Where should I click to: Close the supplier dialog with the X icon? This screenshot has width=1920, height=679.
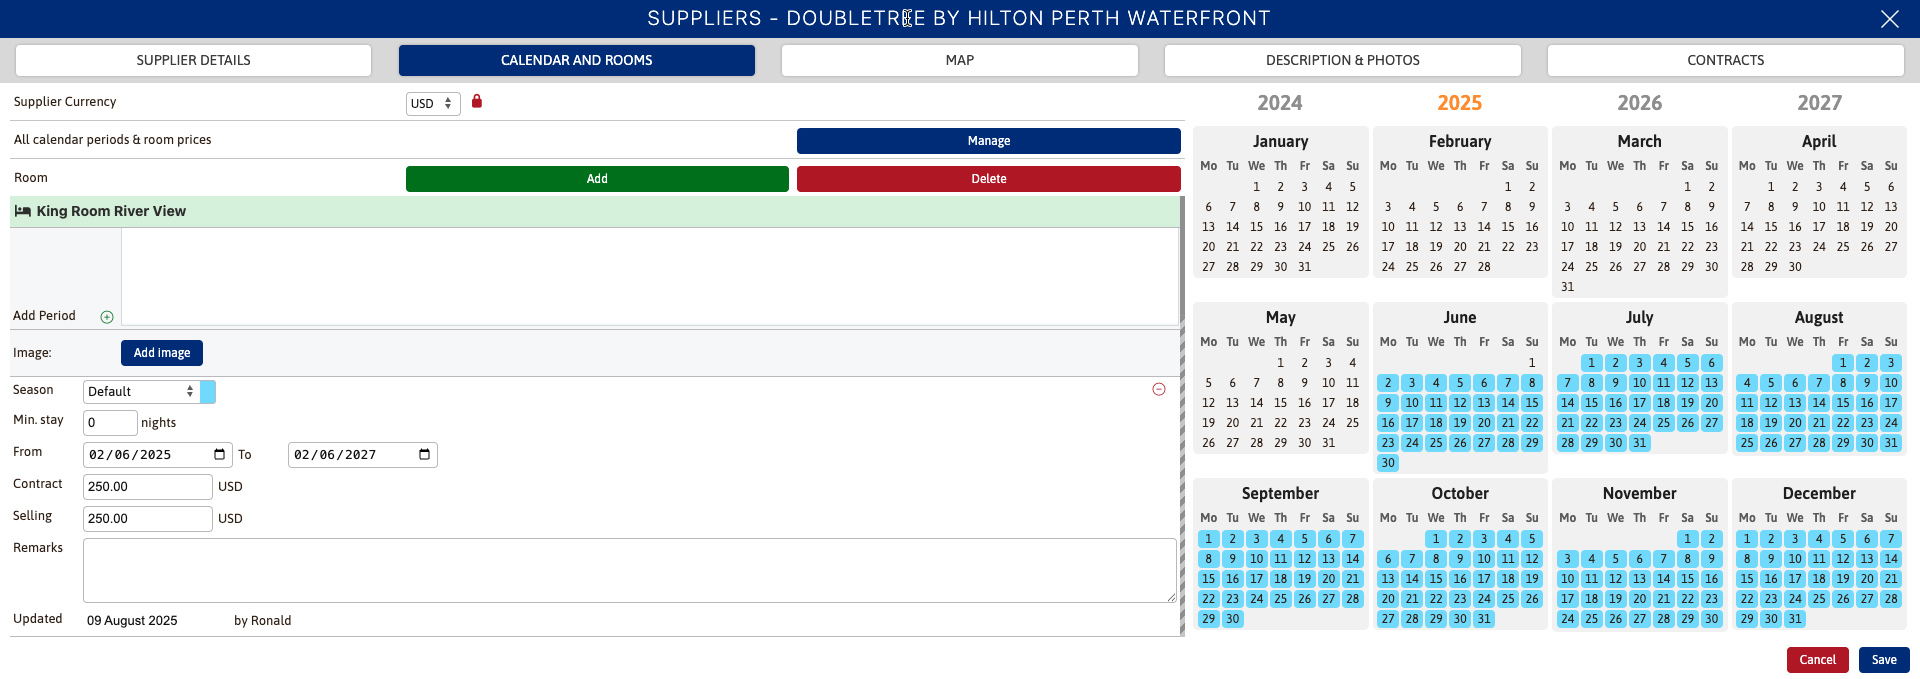pos(1889,19)
